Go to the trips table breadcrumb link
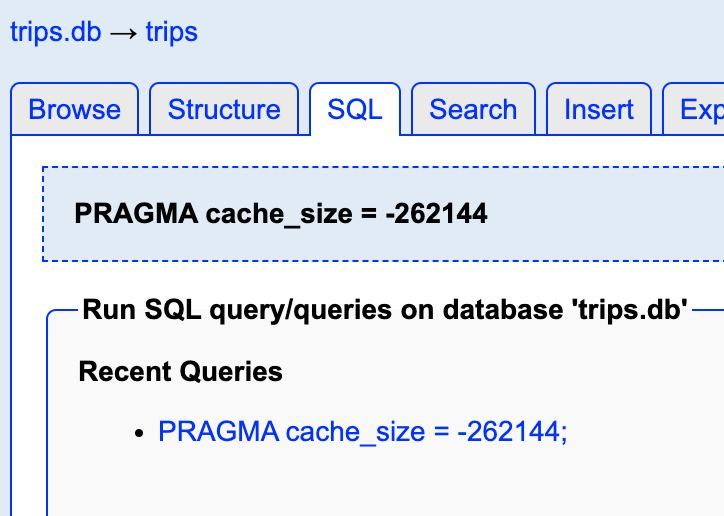Screen dimensions: 724x516 click(171, 32)
